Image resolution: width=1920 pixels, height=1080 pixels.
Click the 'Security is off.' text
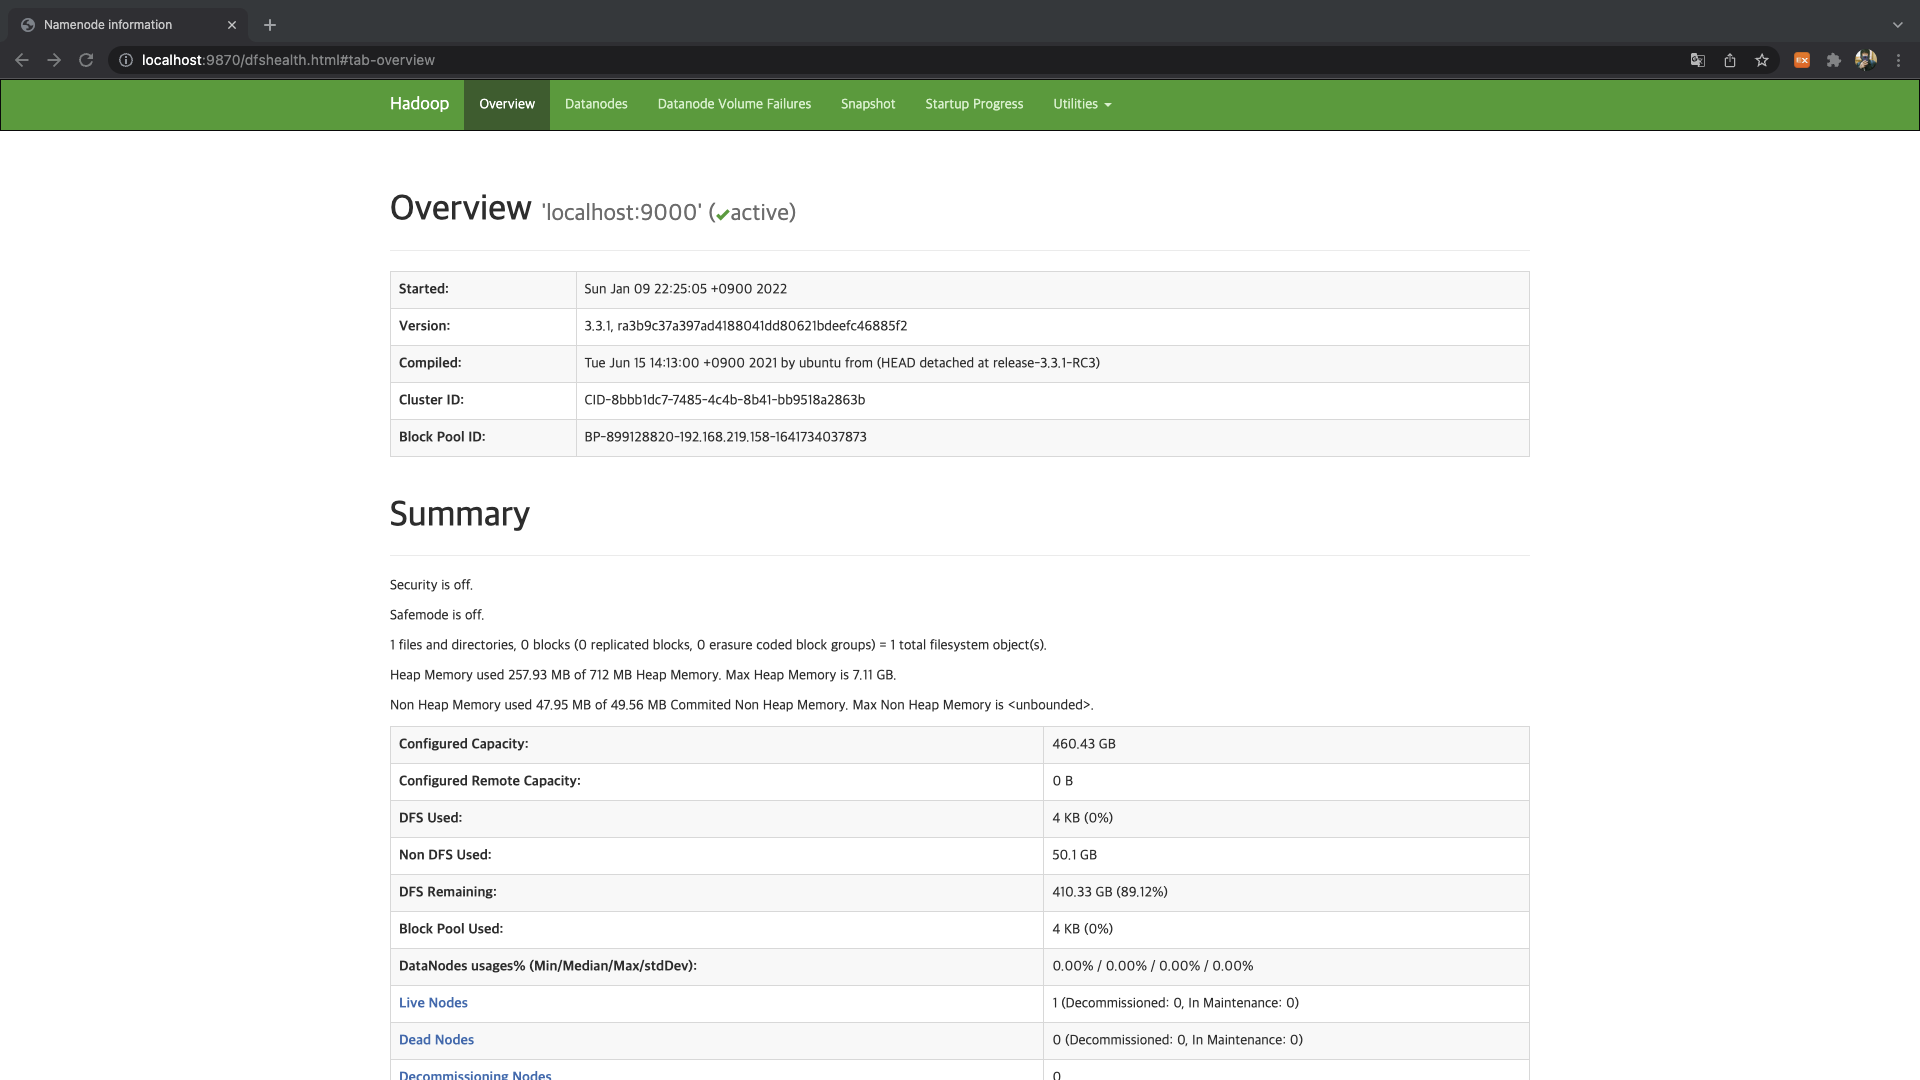(x=431, y=585)
